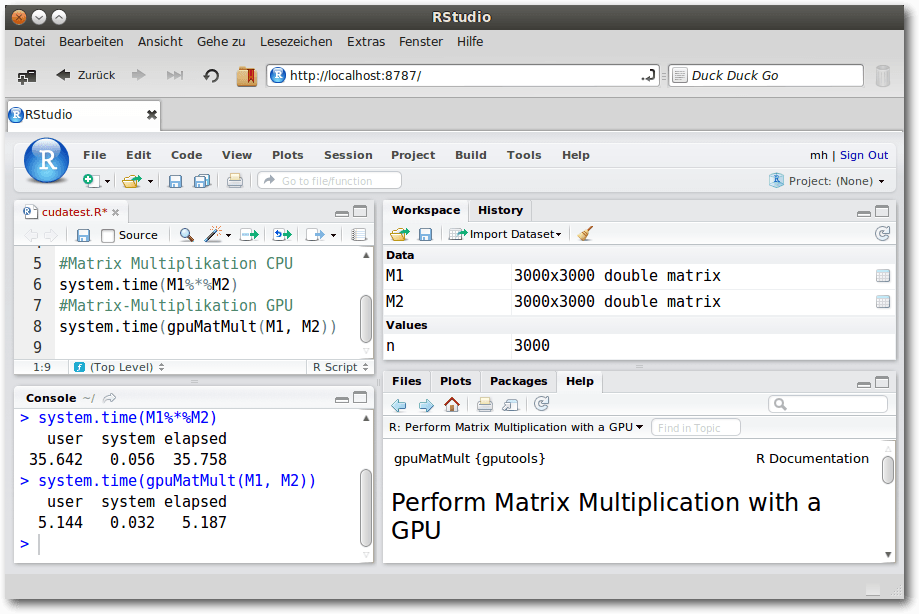Click the Console vertical scrollbar thumb
The height and width of the screenshot is (614, 919).
(366, 507)
